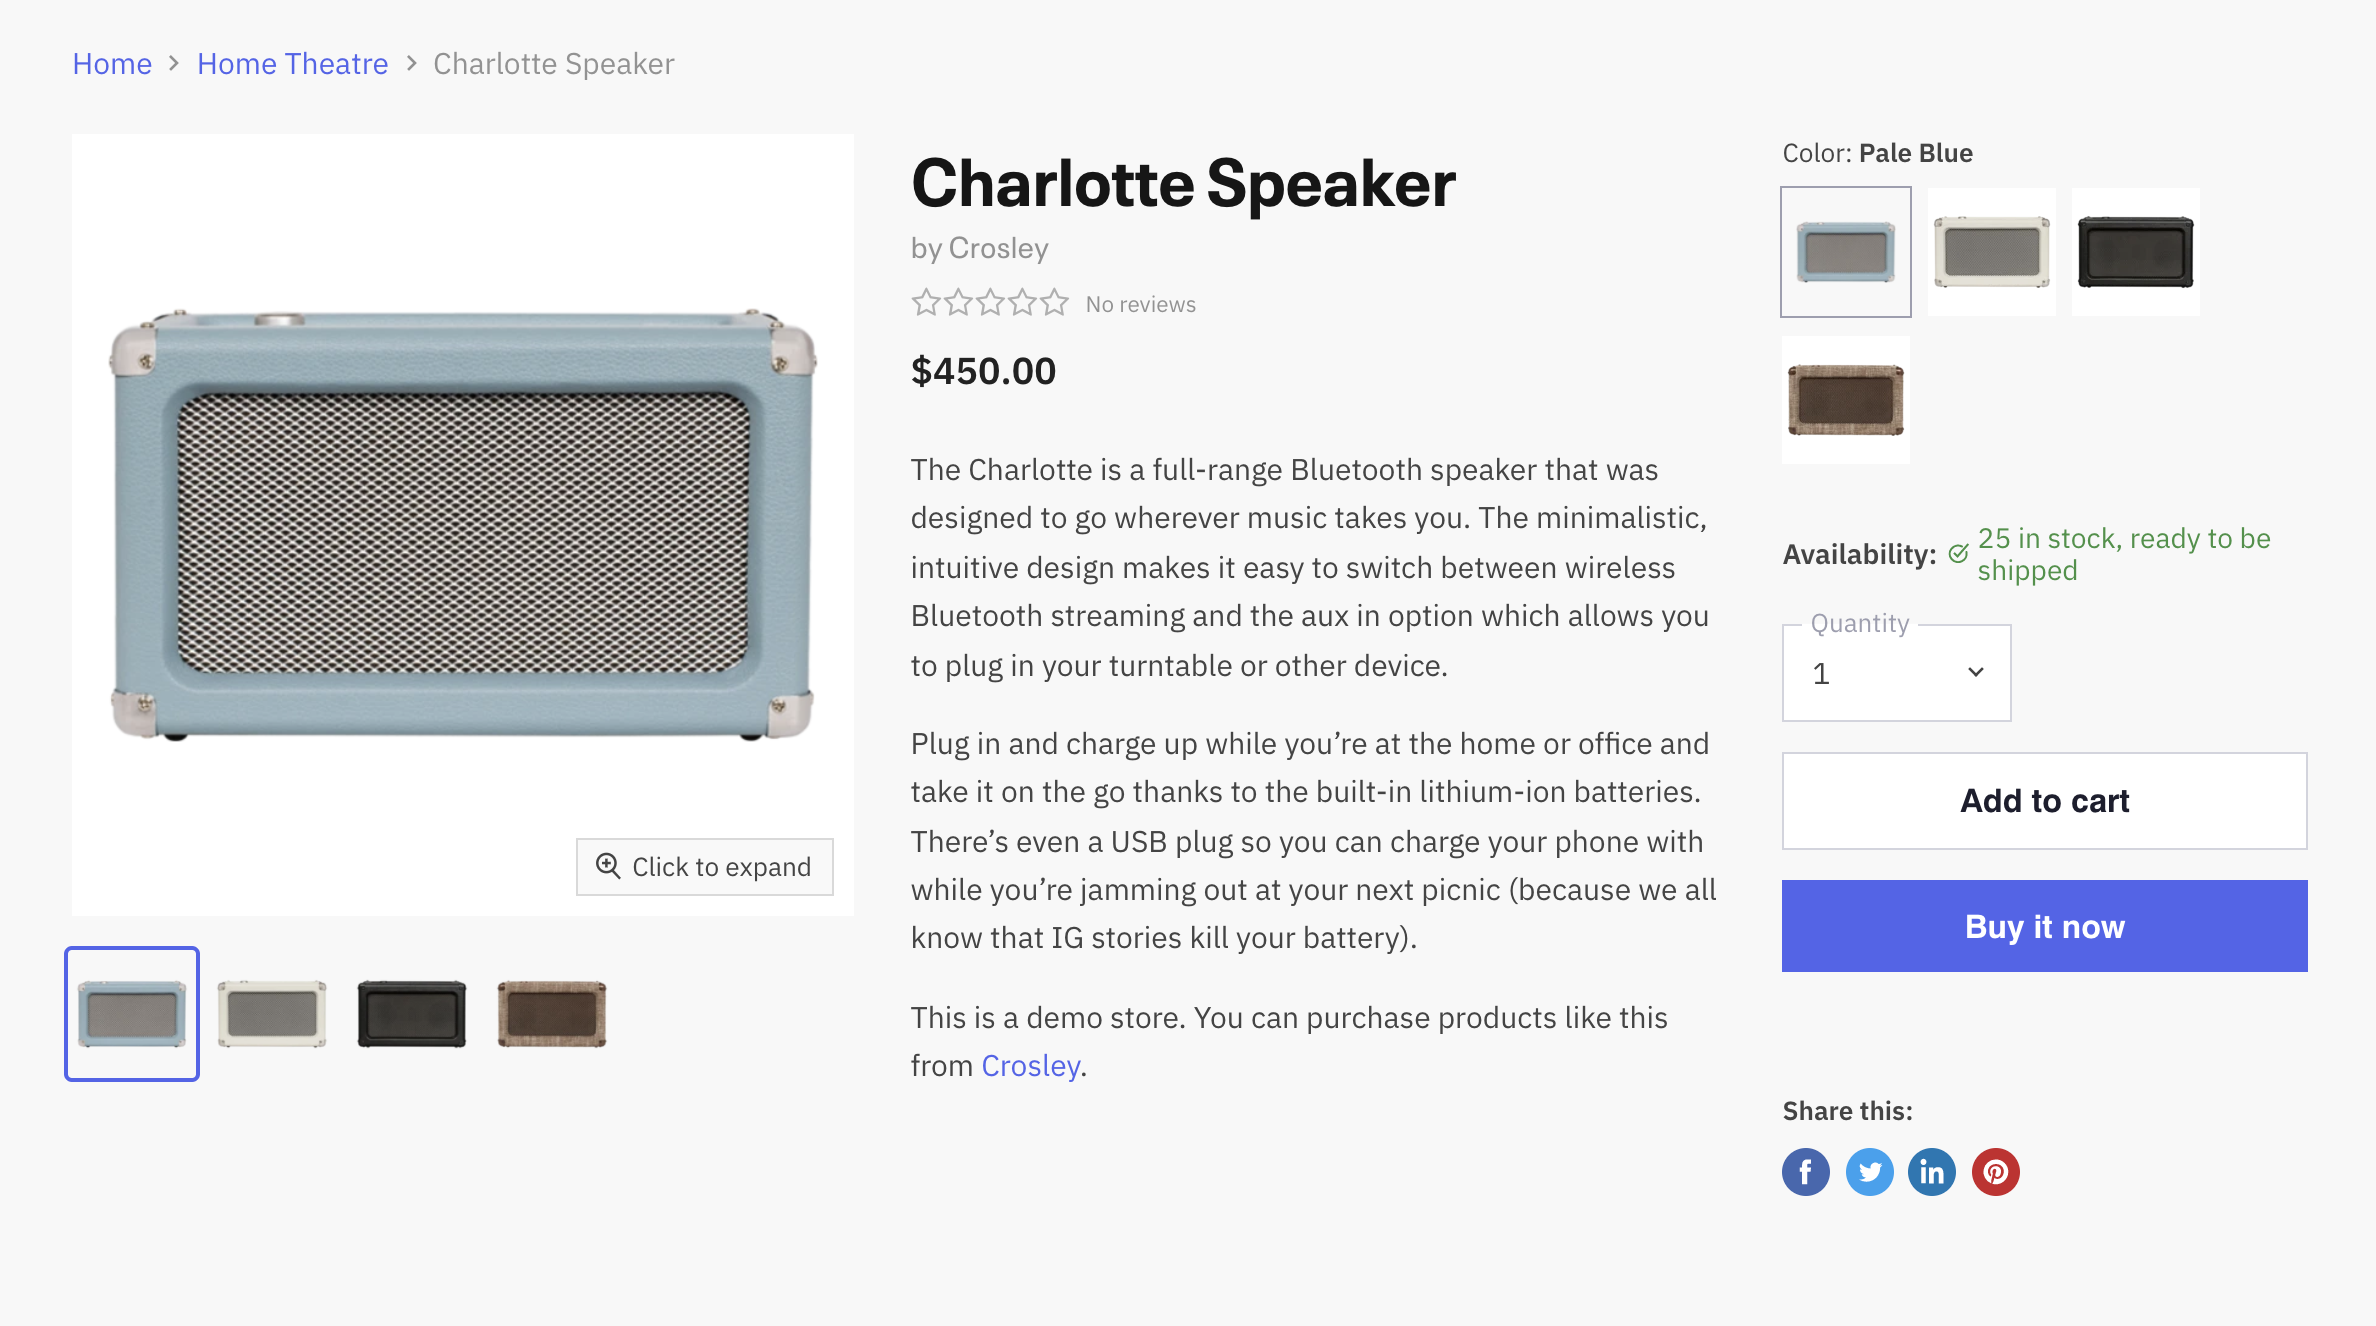
Task: Open the Quantity dropdown
Action: tap(1895, 672)
